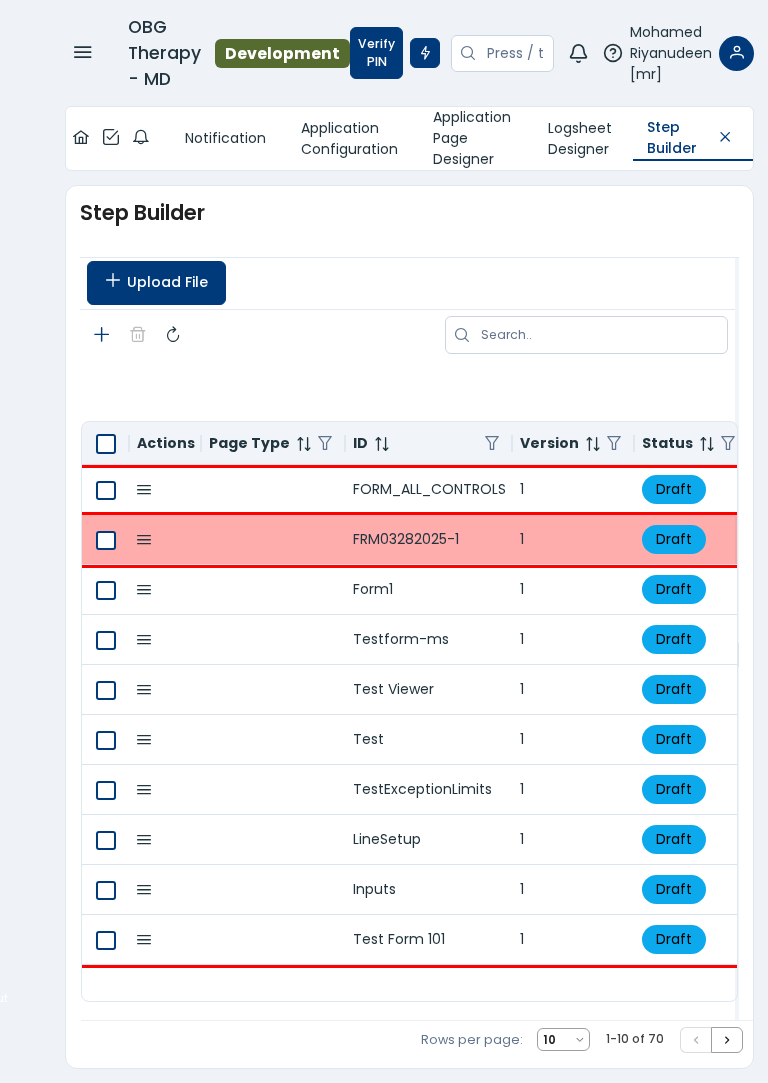Open actions menu for Inputs row

point(144,890)
